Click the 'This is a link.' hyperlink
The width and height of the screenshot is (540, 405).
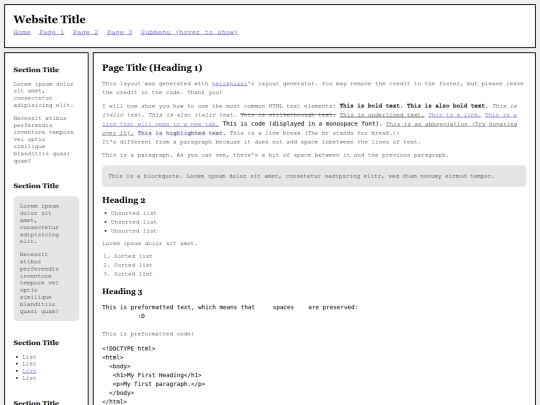455,115
